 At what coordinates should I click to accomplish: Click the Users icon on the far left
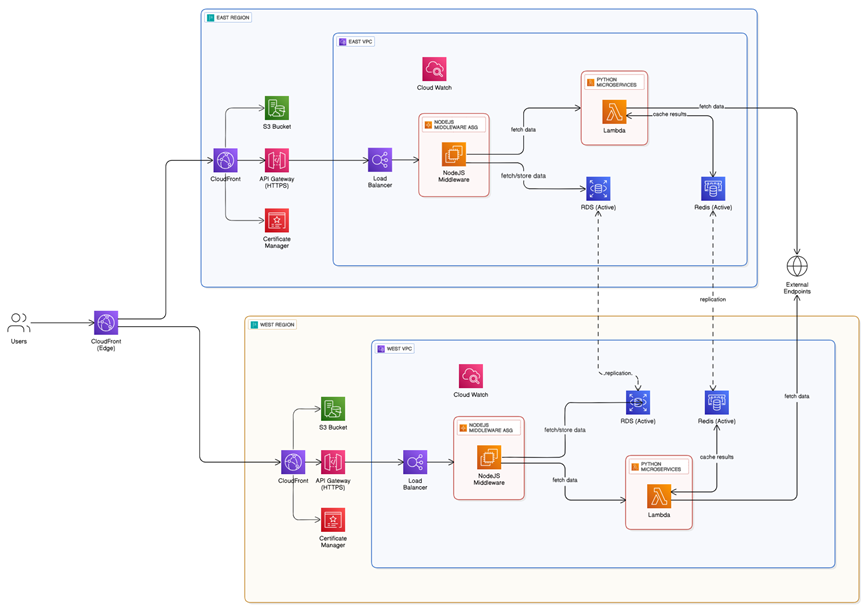coord(18,322)
